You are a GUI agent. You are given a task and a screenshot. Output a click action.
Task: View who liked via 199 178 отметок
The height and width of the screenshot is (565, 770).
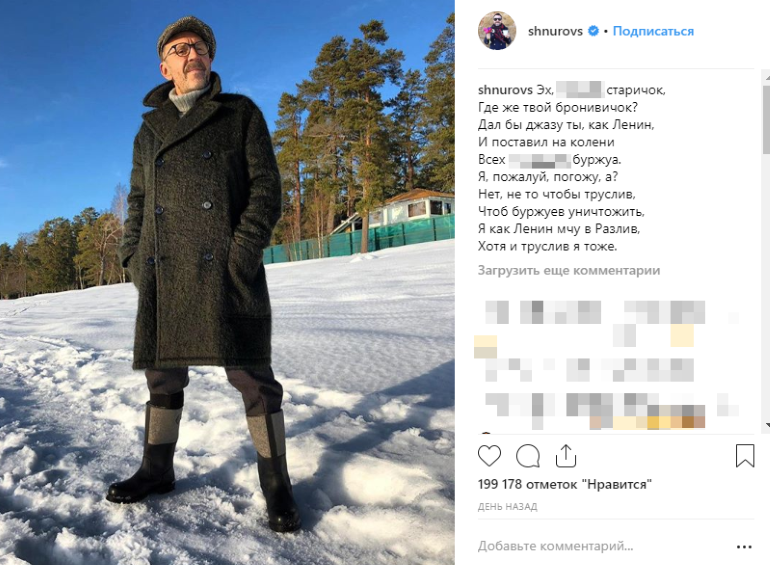click(x=565, y=484)
